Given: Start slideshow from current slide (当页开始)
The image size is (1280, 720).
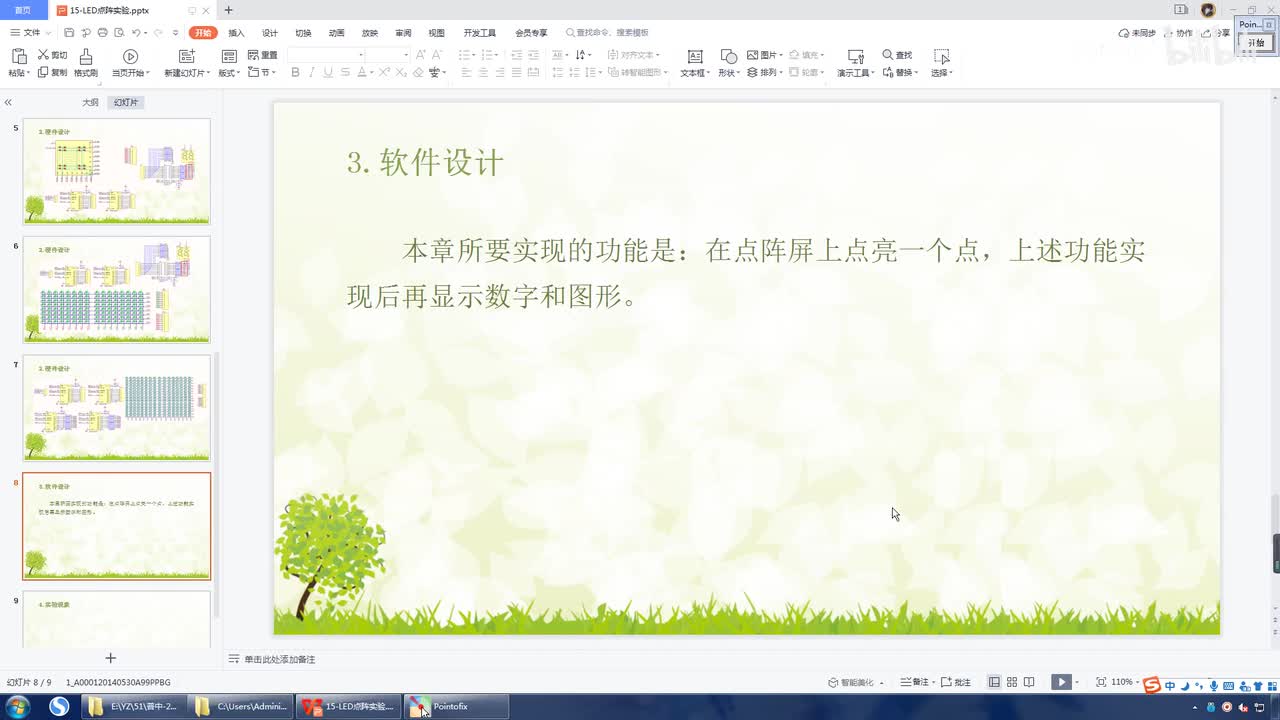Looking at the screenshot, I should click(x=130, y=56).
